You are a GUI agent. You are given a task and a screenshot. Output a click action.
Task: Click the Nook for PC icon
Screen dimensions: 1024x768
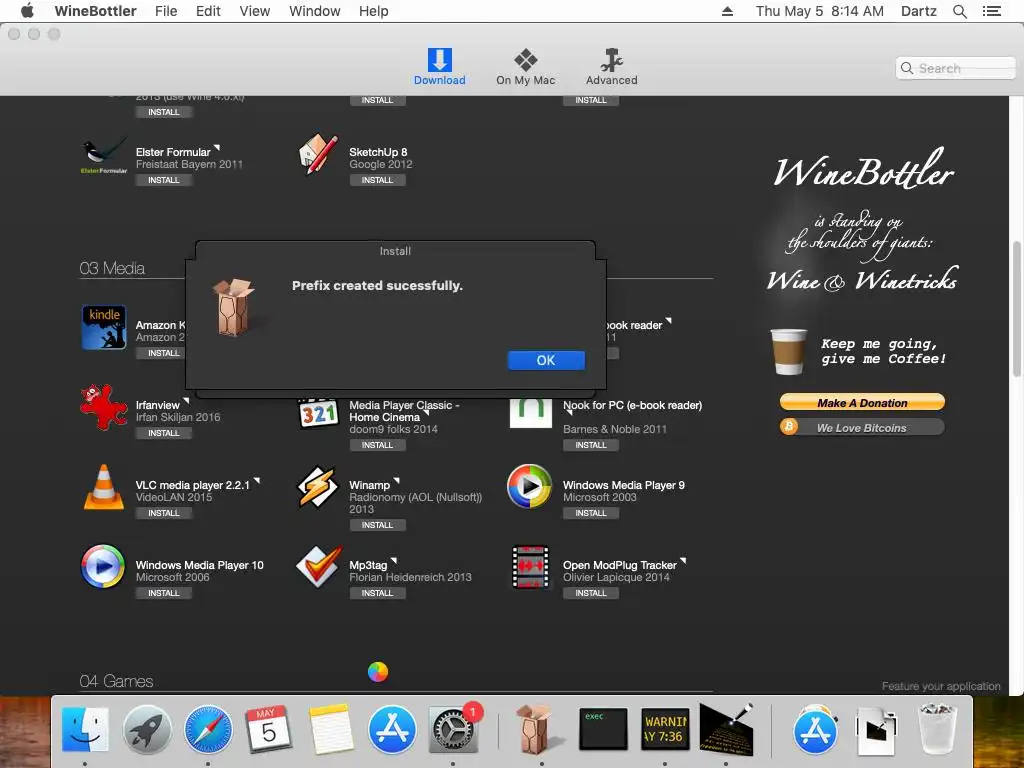(530, 413)
